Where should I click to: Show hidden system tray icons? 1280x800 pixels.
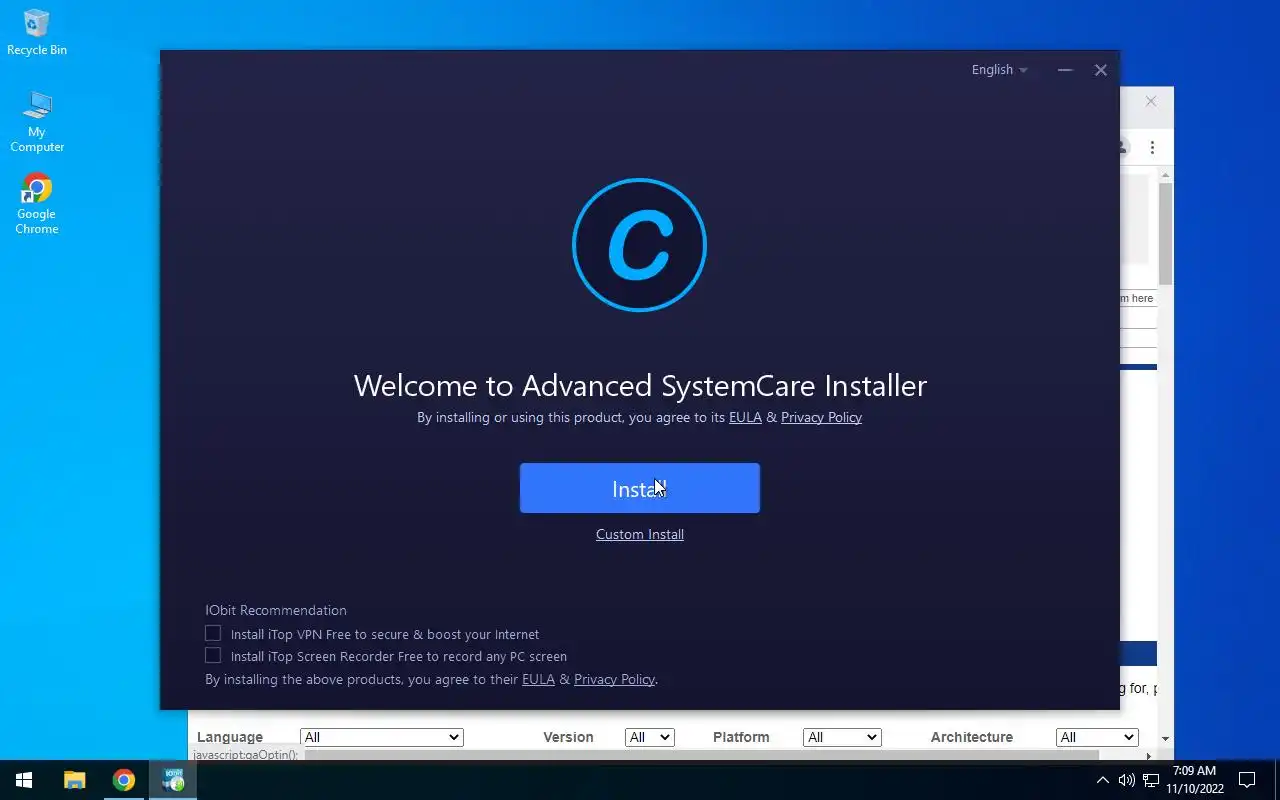tap(1102, 780)
